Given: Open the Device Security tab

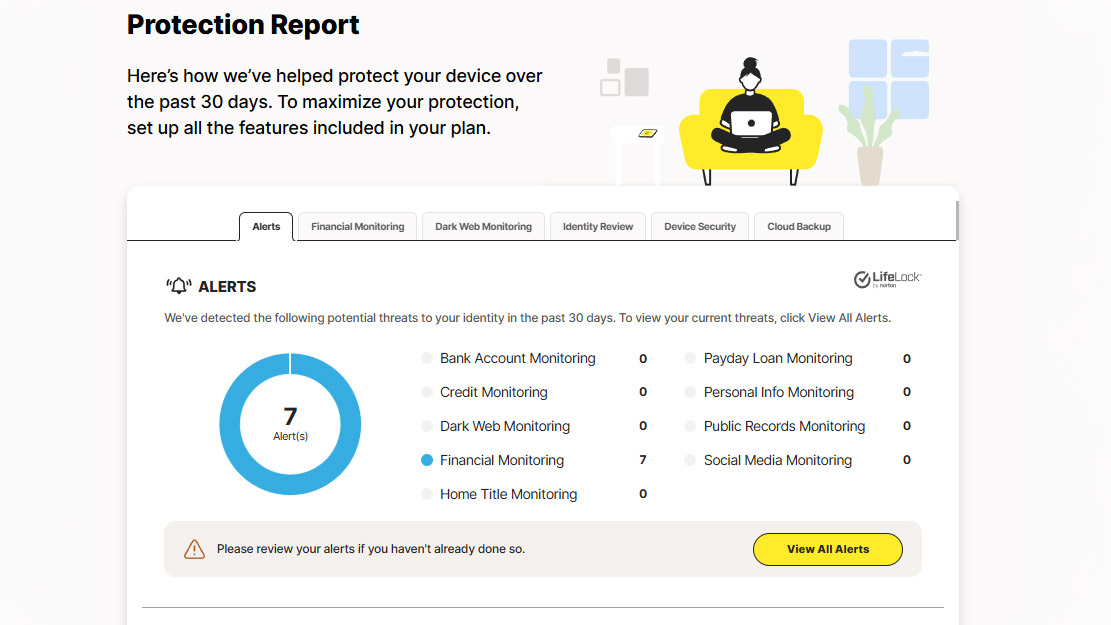Looking at the screenshot, I should [x=700, y=227].
